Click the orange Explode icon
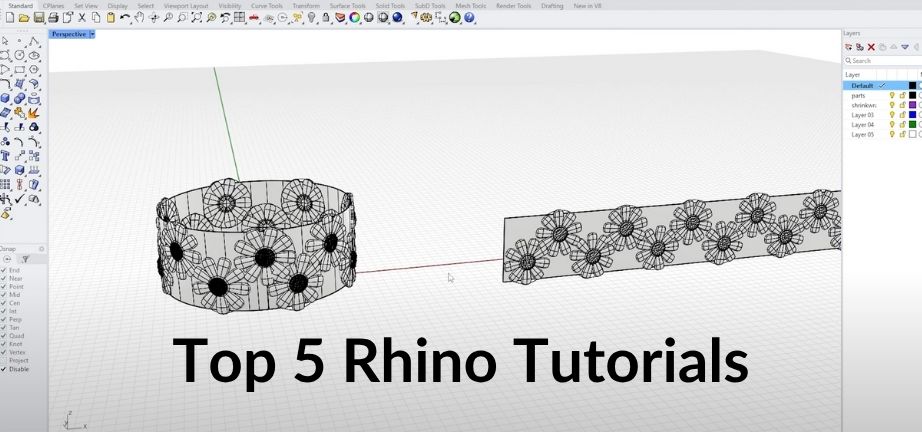The height and width of the screenshot is (432, 922). click(x=34, y=112)
